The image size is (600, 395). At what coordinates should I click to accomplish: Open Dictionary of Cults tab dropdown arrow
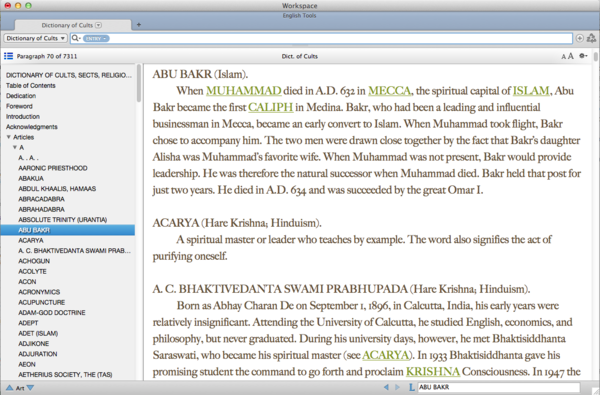point(99,25)
